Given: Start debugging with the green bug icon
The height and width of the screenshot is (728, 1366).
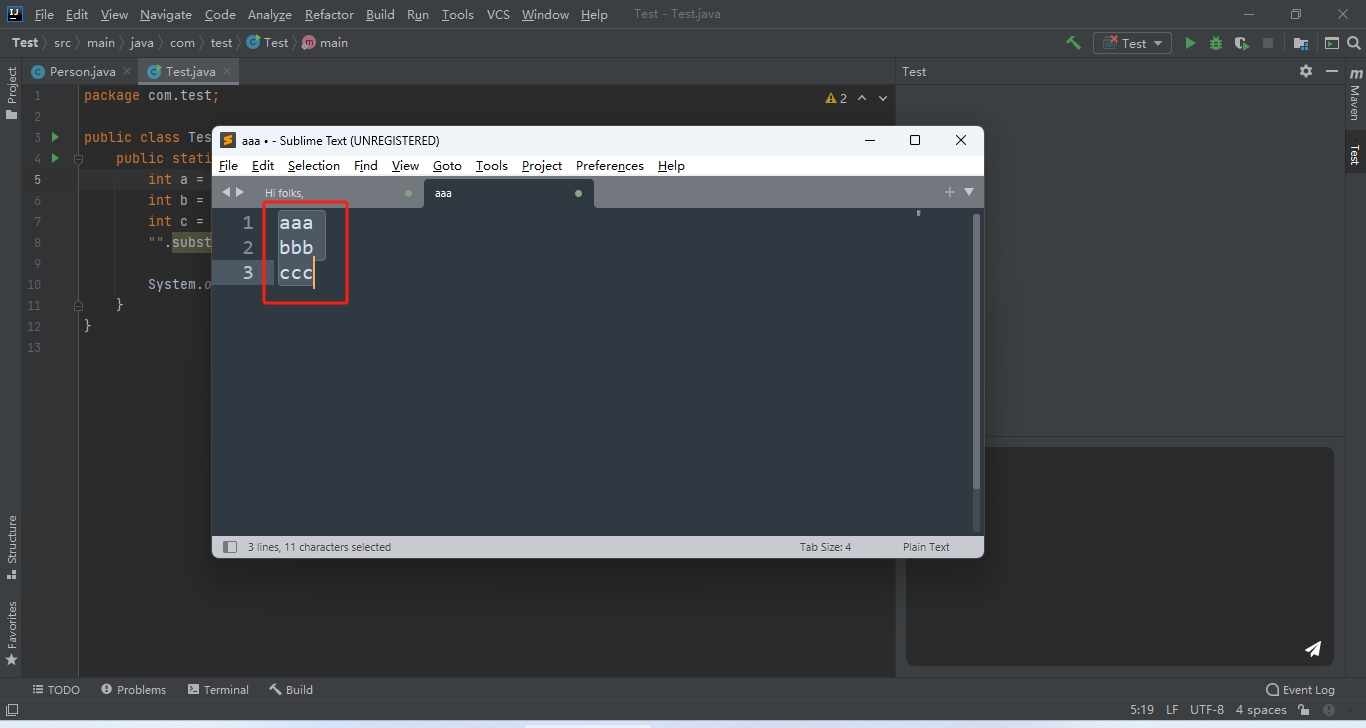Looking at the screenshot, I should (1216, 43).
